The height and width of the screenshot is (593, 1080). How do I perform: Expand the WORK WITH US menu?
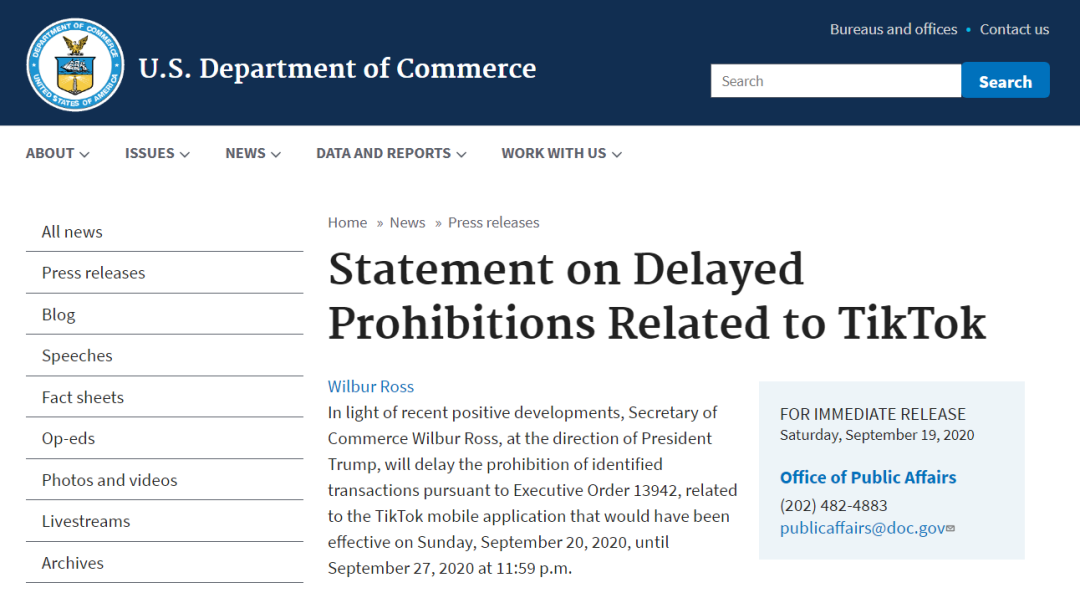pyautogui.click(x=561, y=153)
